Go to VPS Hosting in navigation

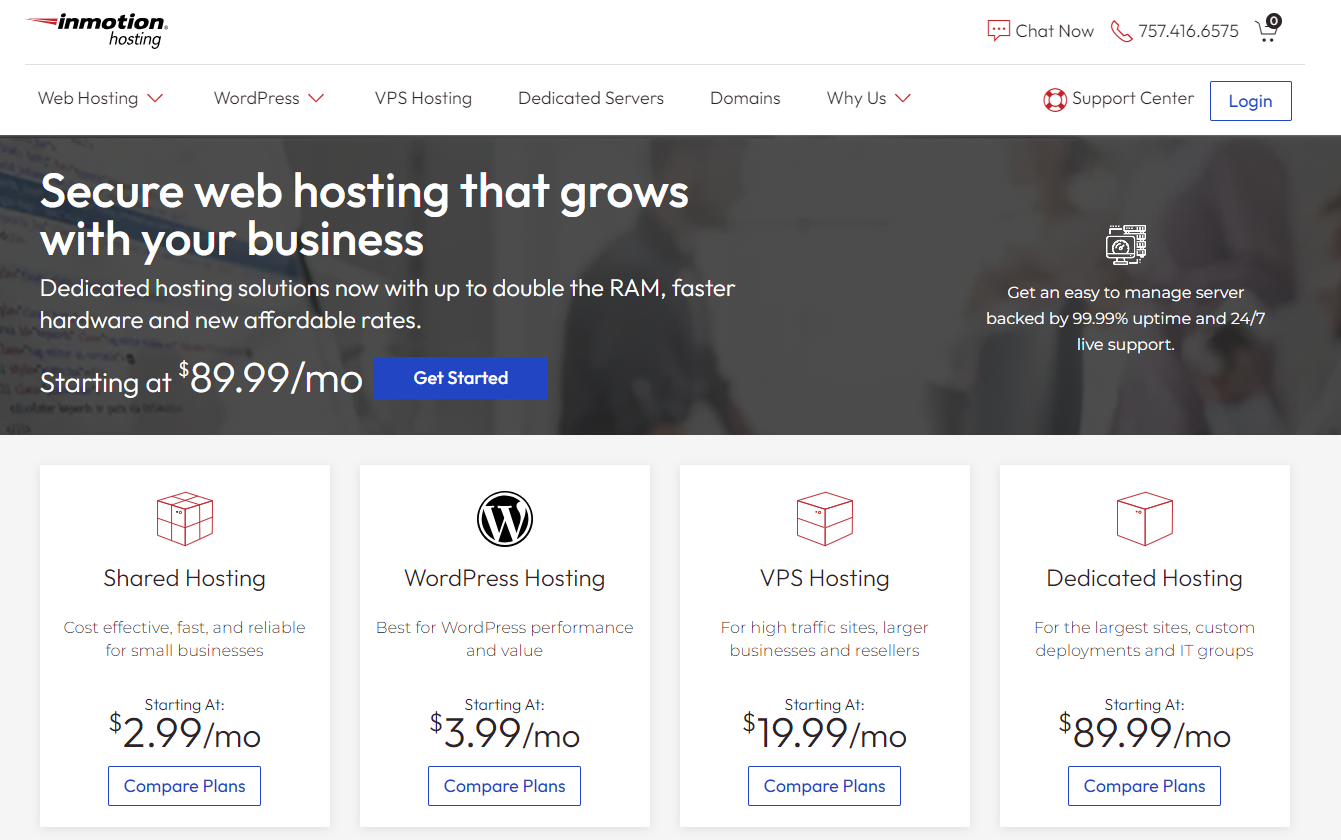(423, 98)
